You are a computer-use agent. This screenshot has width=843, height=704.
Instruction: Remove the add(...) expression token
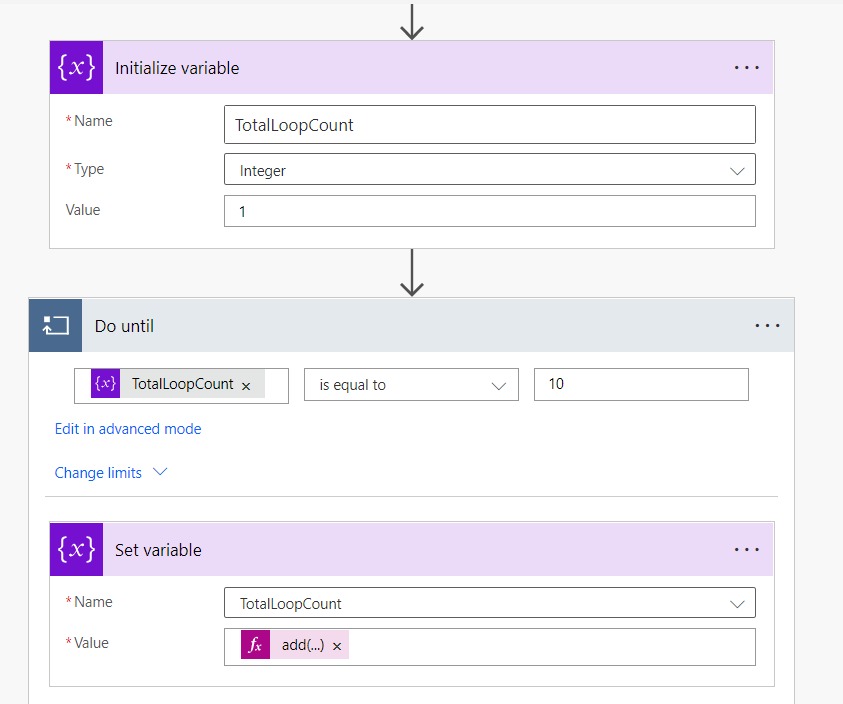click(337, 647)
